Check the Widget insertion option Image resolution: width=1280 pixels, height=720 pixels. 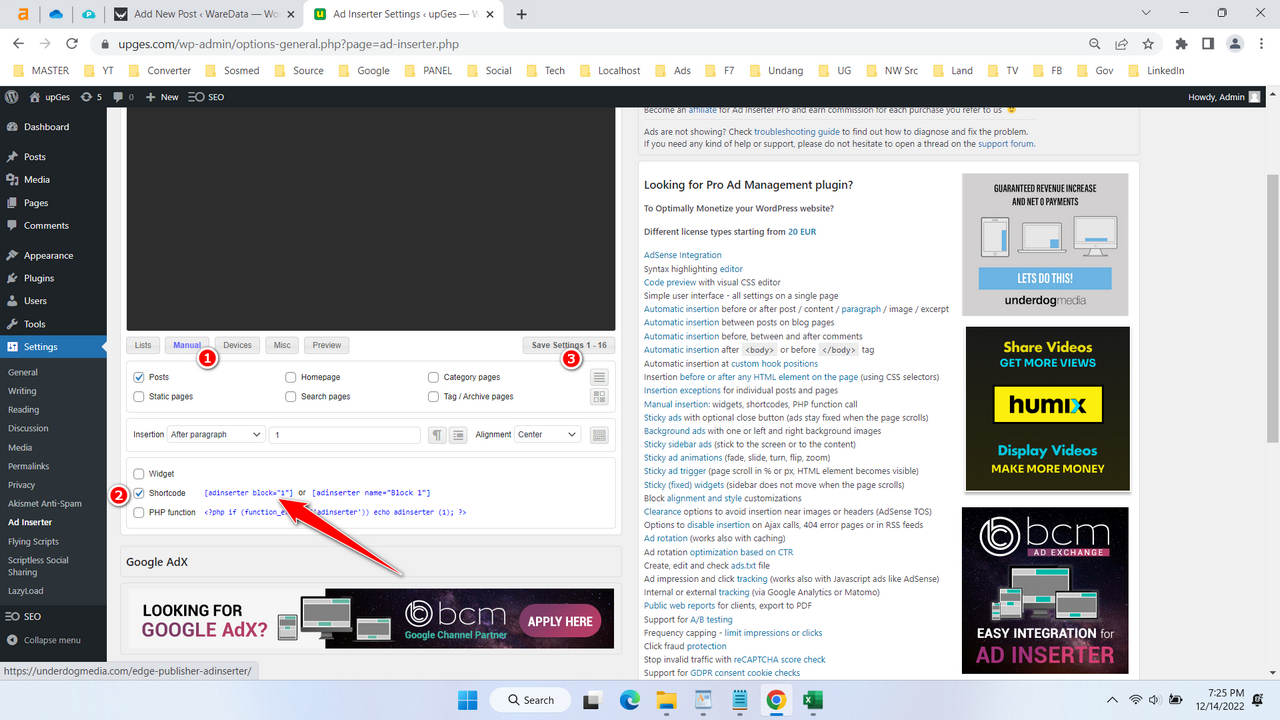(x=138, y=473)
